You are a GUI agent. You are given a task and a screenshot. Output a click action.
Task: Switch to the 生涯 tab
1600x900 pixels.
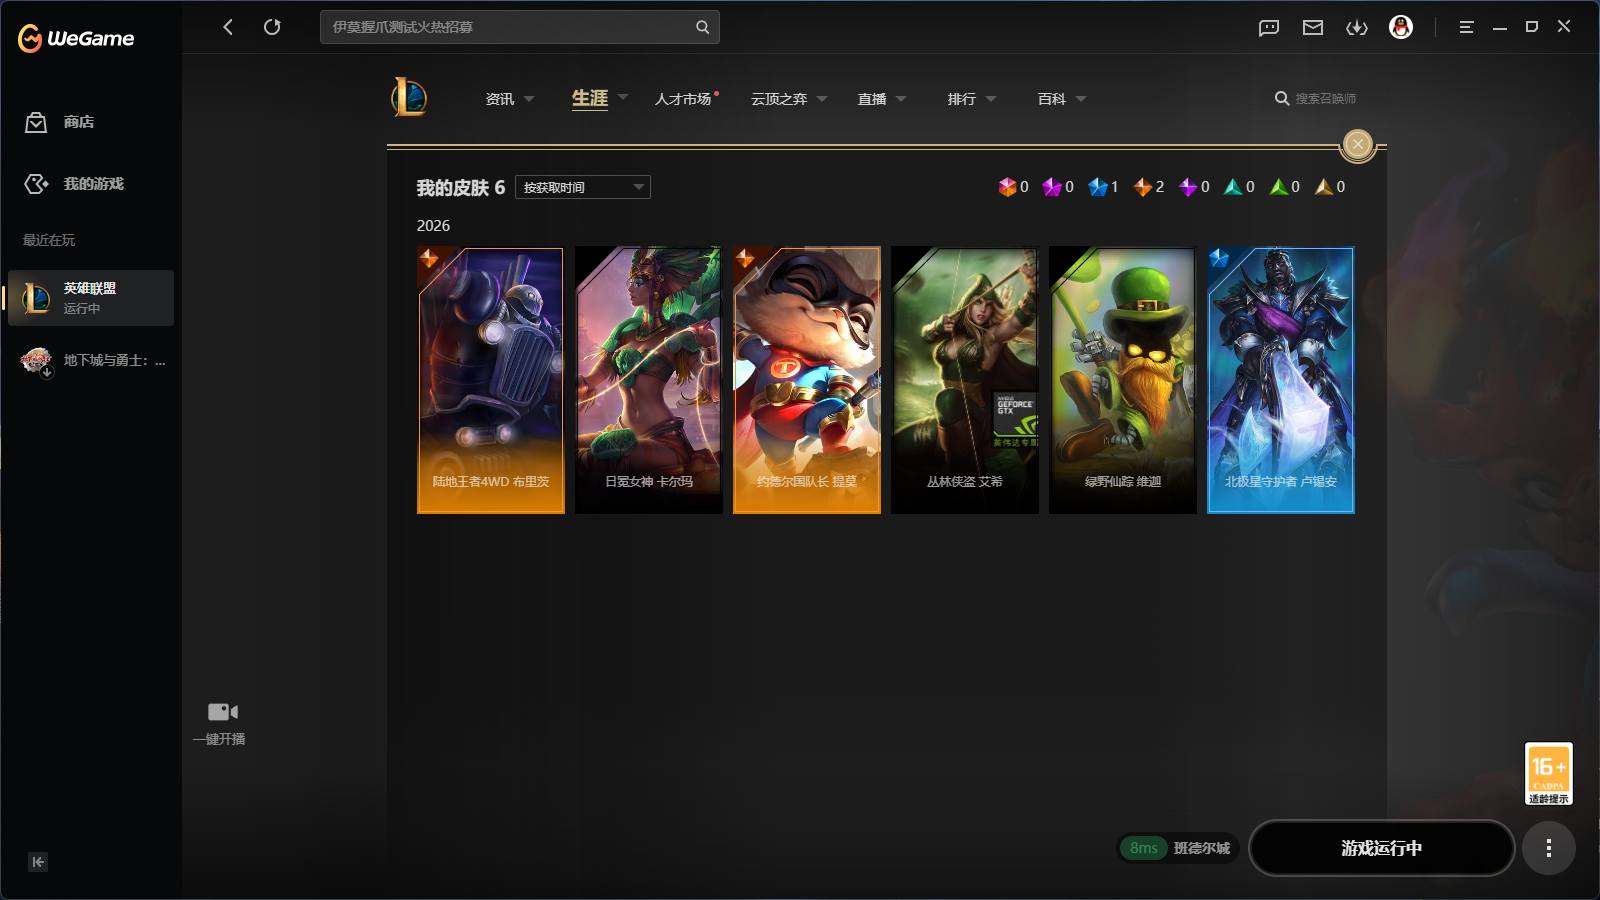click(x=590, y=98)
